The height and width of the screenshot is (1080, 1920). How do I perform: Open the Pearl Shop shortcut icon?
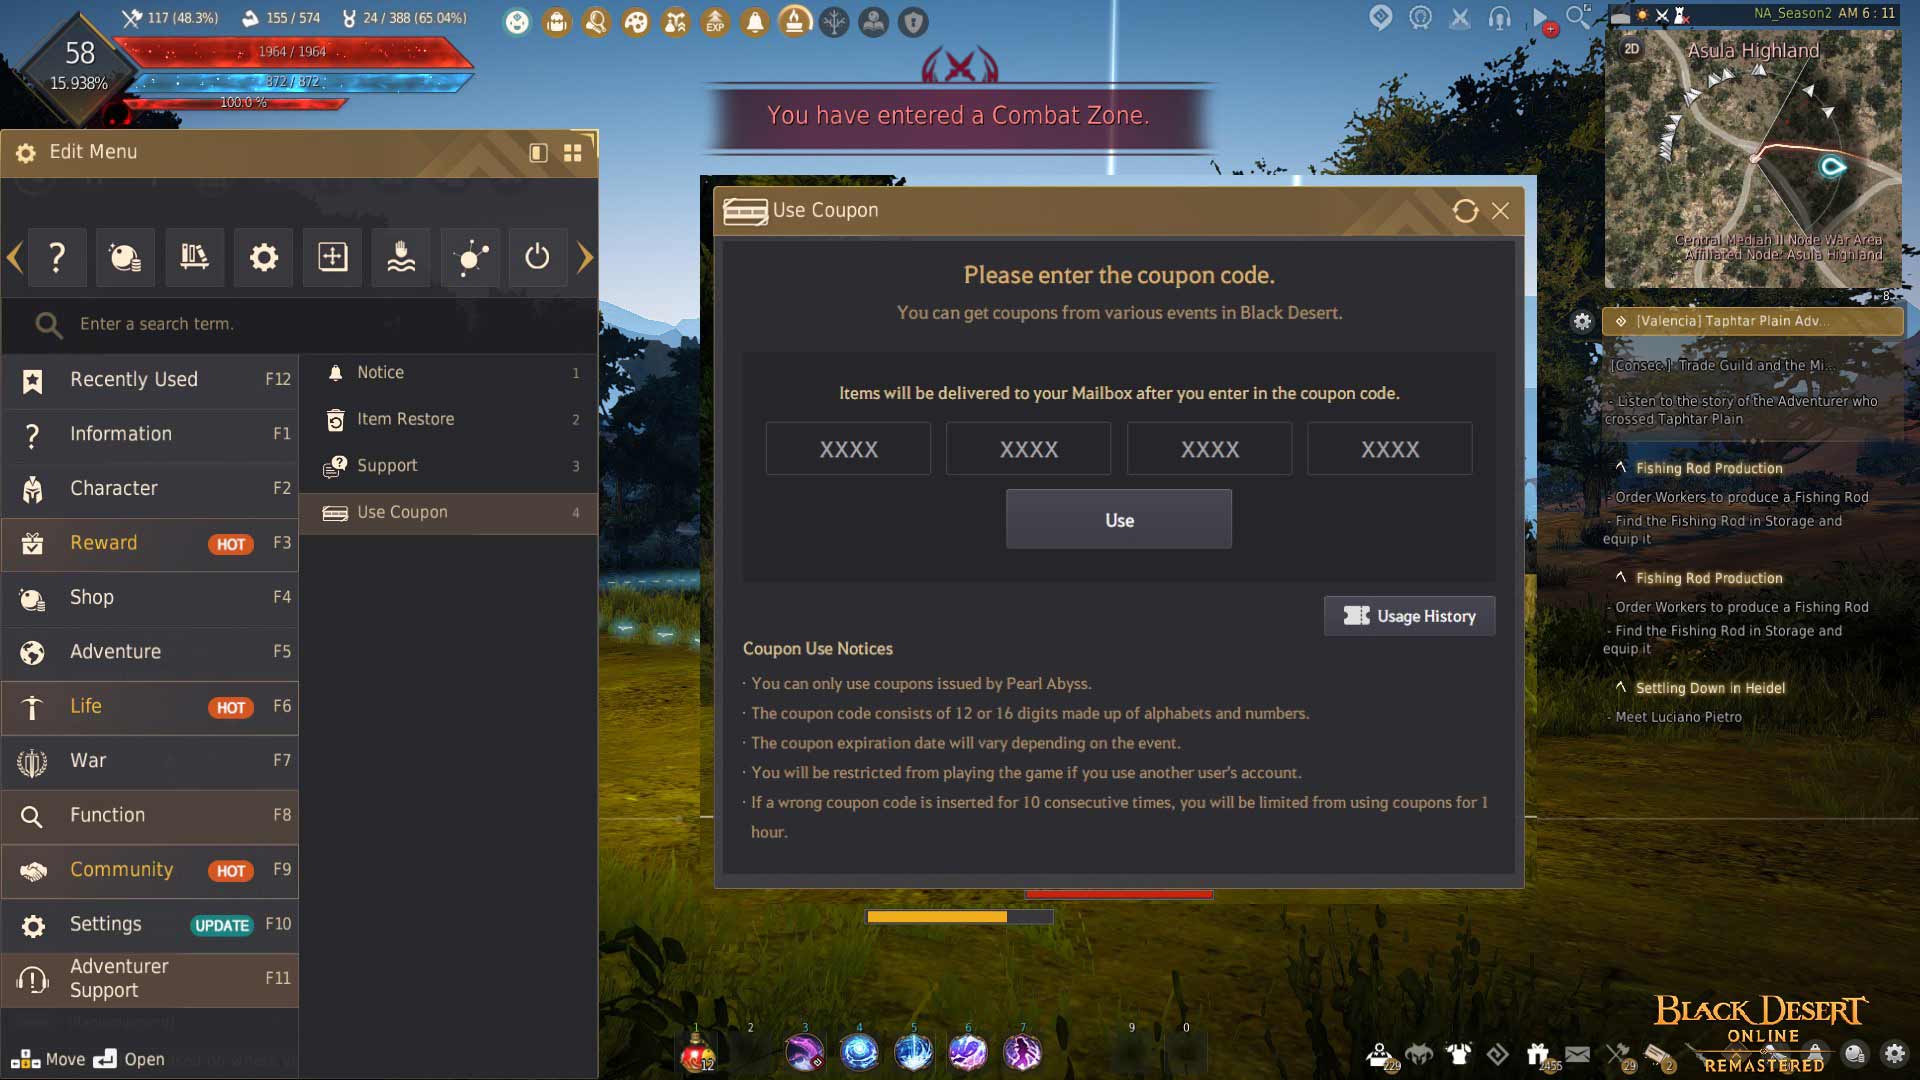click(x=125, y=257)
